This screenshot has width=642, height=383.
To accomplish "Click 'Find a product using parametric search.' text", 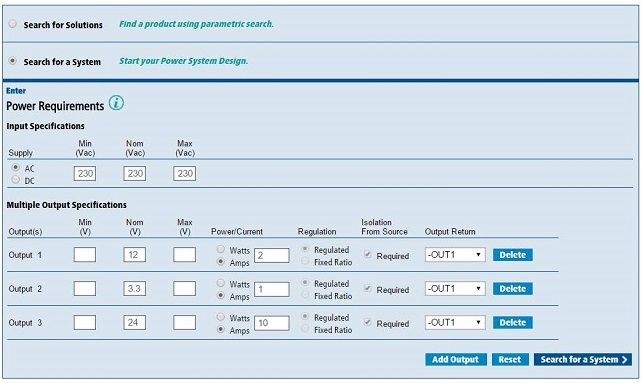I will [197, 24].
